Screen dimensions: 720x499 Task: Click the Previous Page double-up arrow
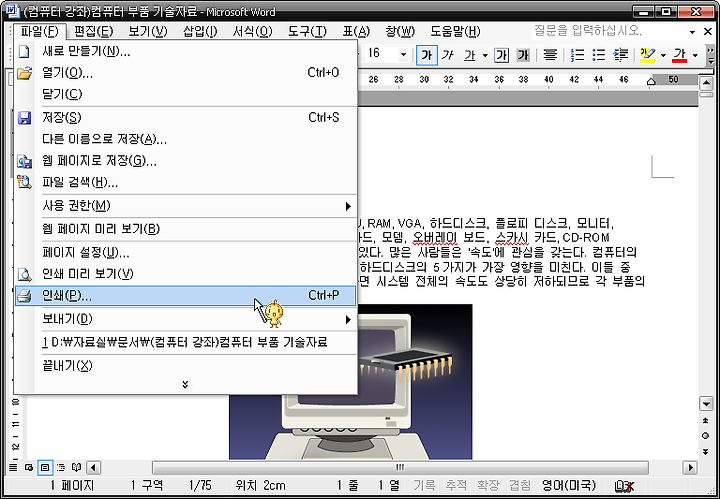click(706, 420)
